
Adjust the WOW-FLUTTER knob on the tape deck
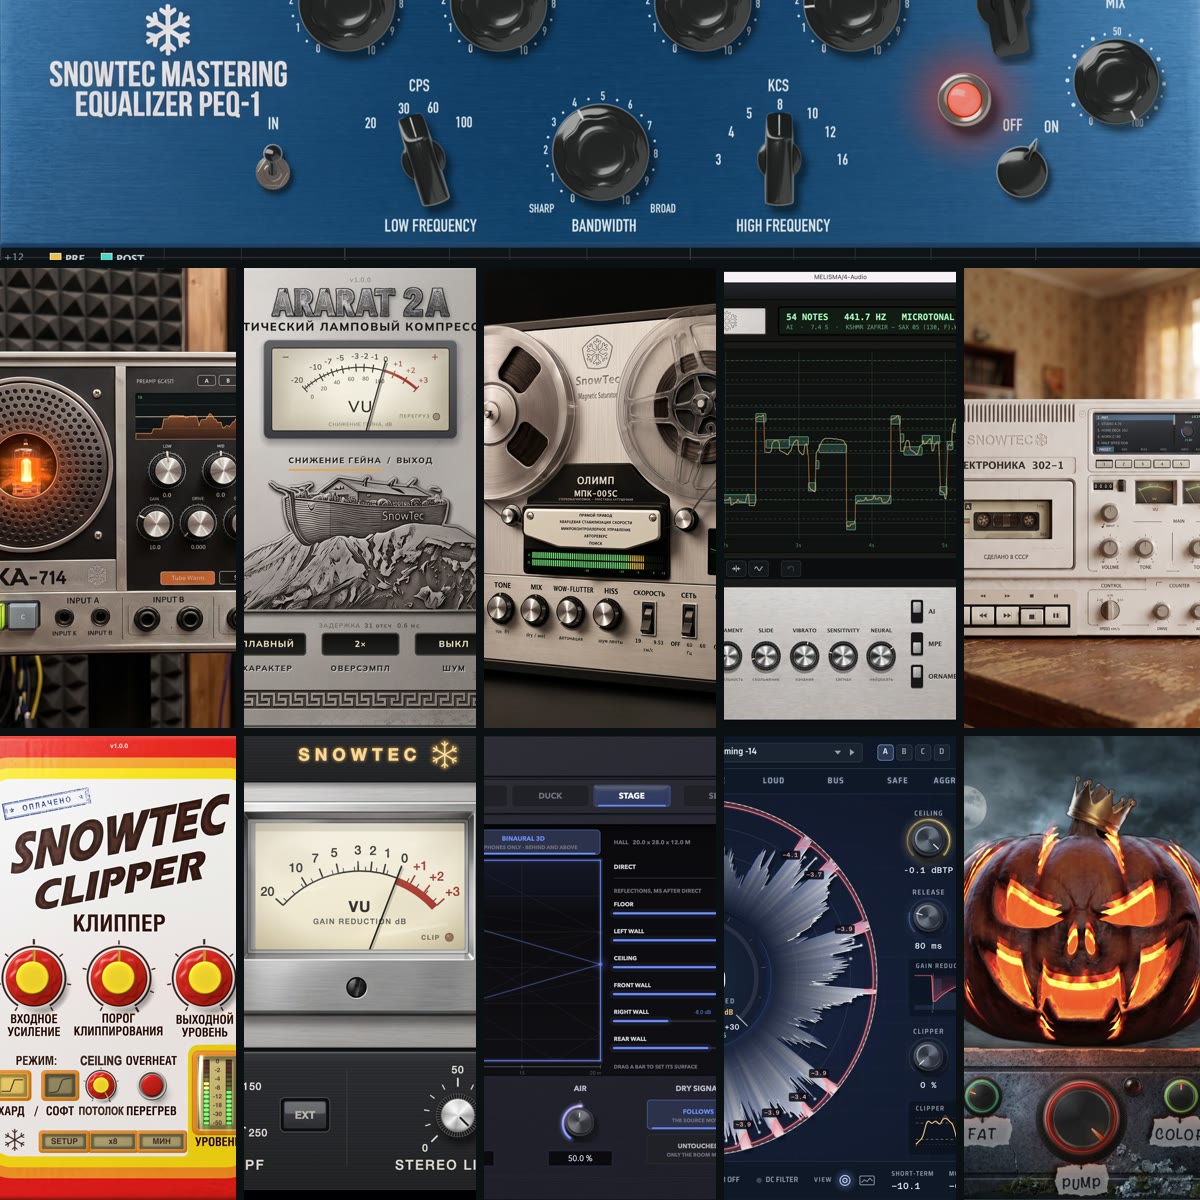coord(570,612)
